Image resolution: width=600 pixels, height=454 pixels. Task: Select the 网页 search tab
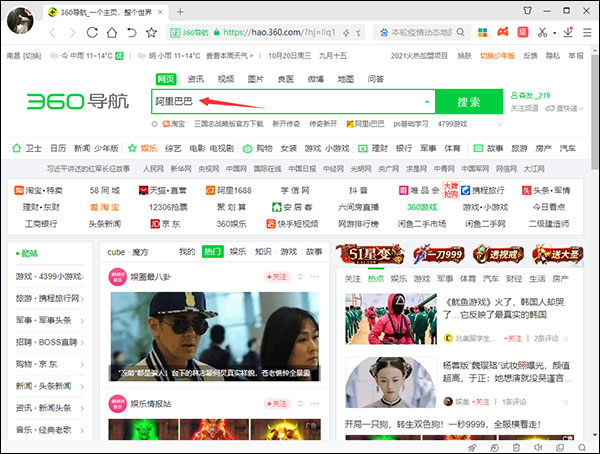166,79
